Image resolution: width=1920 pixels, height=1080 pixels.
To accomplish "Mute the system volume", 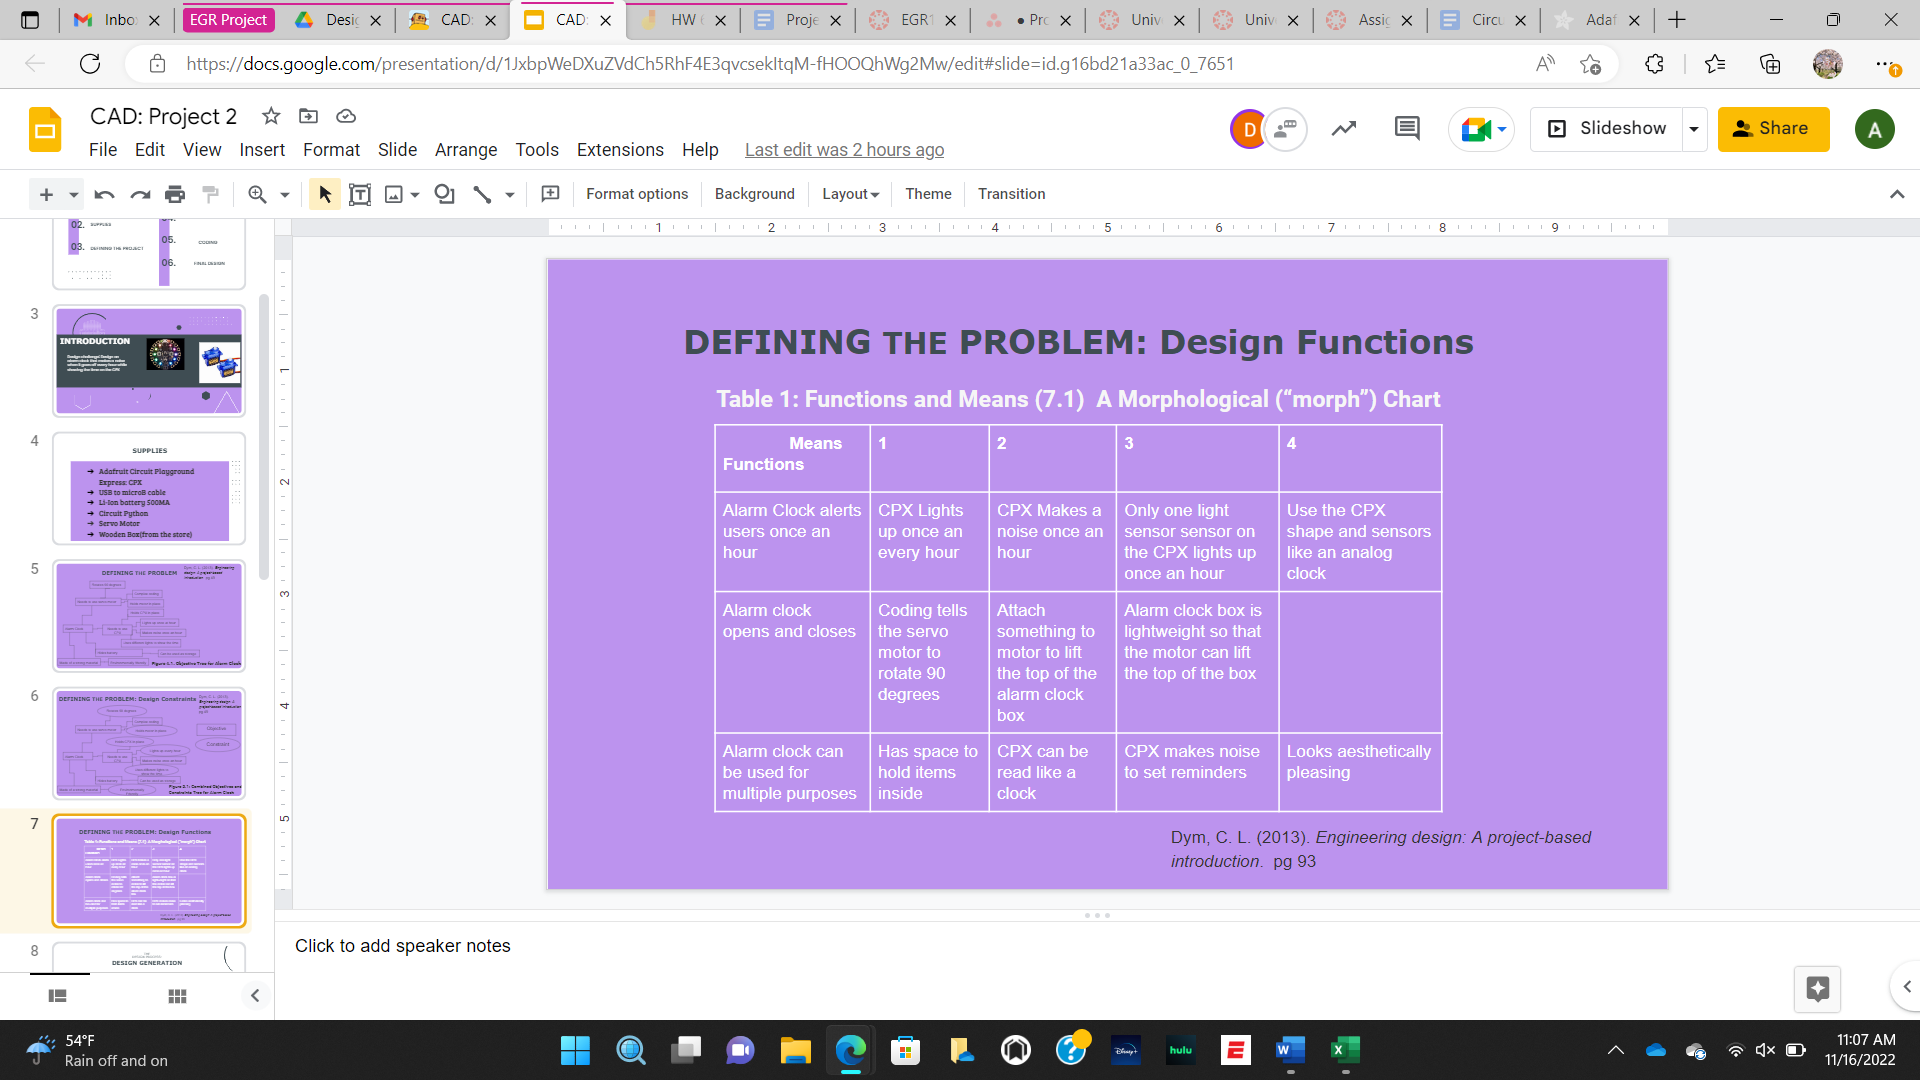I will [x=1763, y=1050].
